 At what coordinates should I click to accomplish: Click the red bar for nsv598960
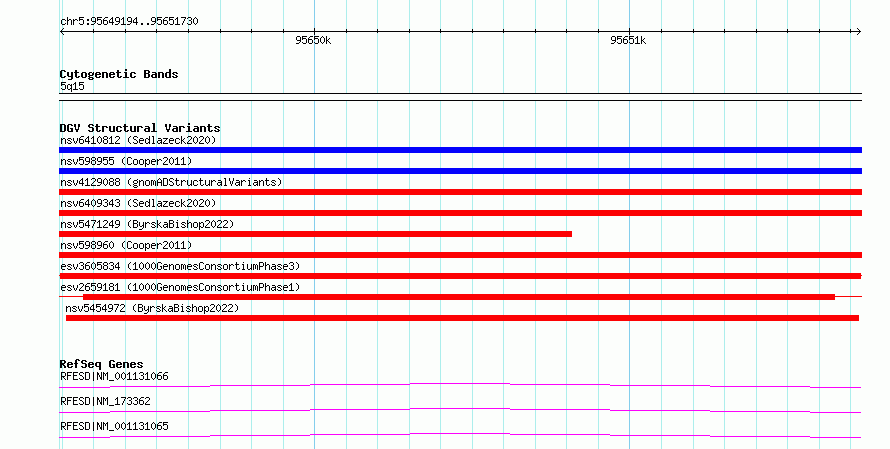(460, 255)
